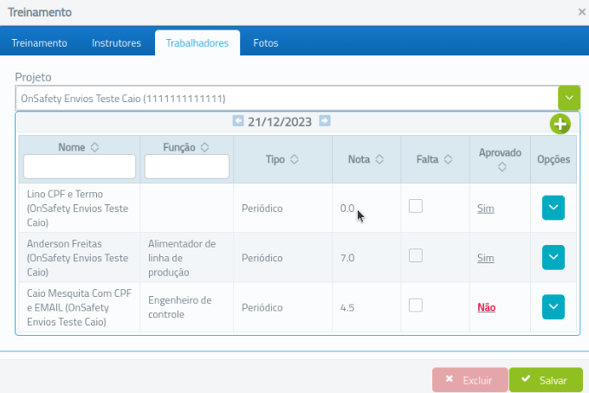Check Falta for Lino CPF e Termo
The height and width of the screenshot is (393, 589).
point(416,206)
